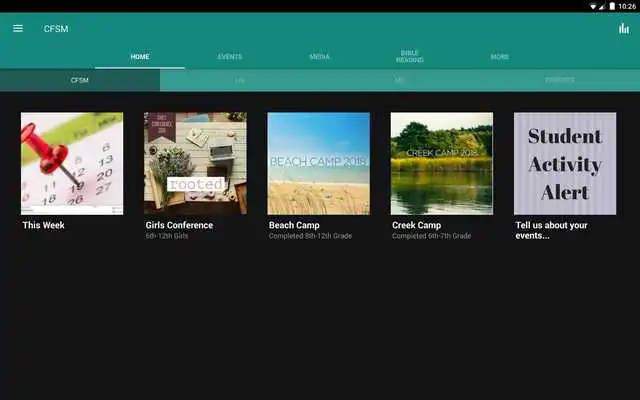Click the CFSM title in header

(x=56, y=29)
